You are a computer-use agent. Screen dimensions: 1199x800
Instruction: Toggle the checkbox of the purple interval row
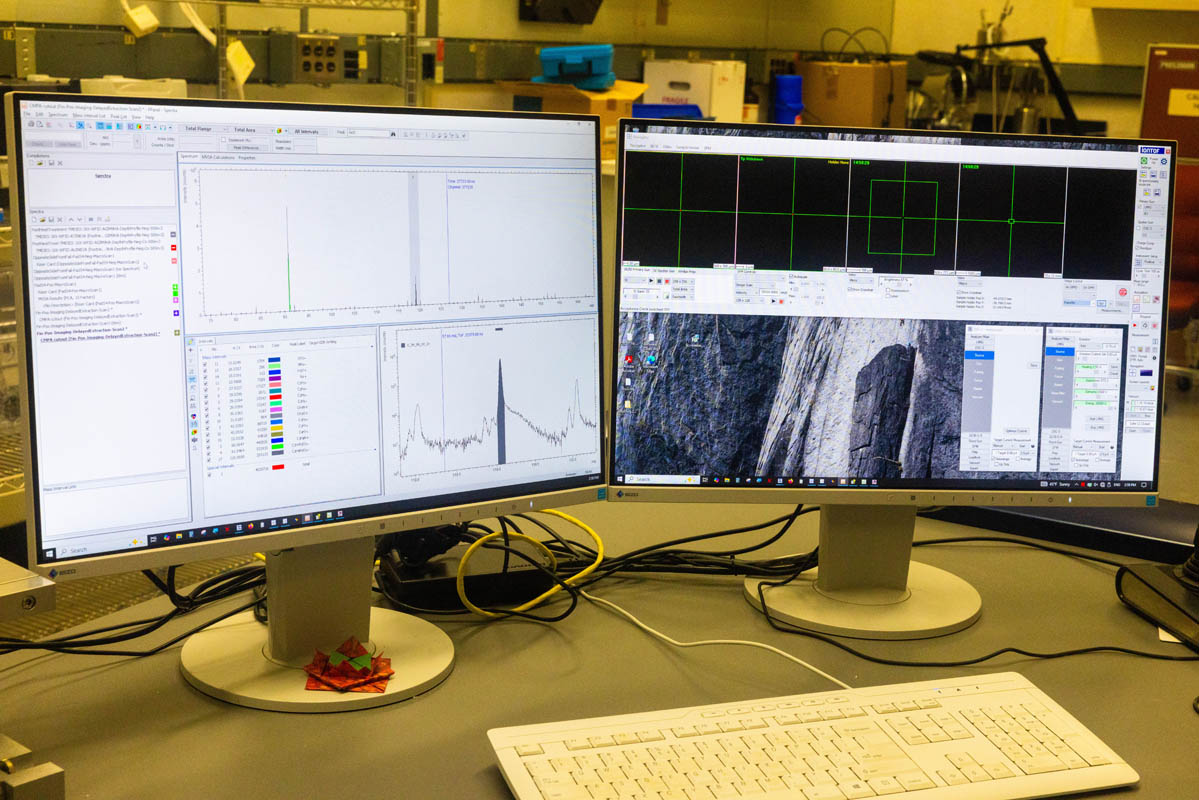point(206,383)
